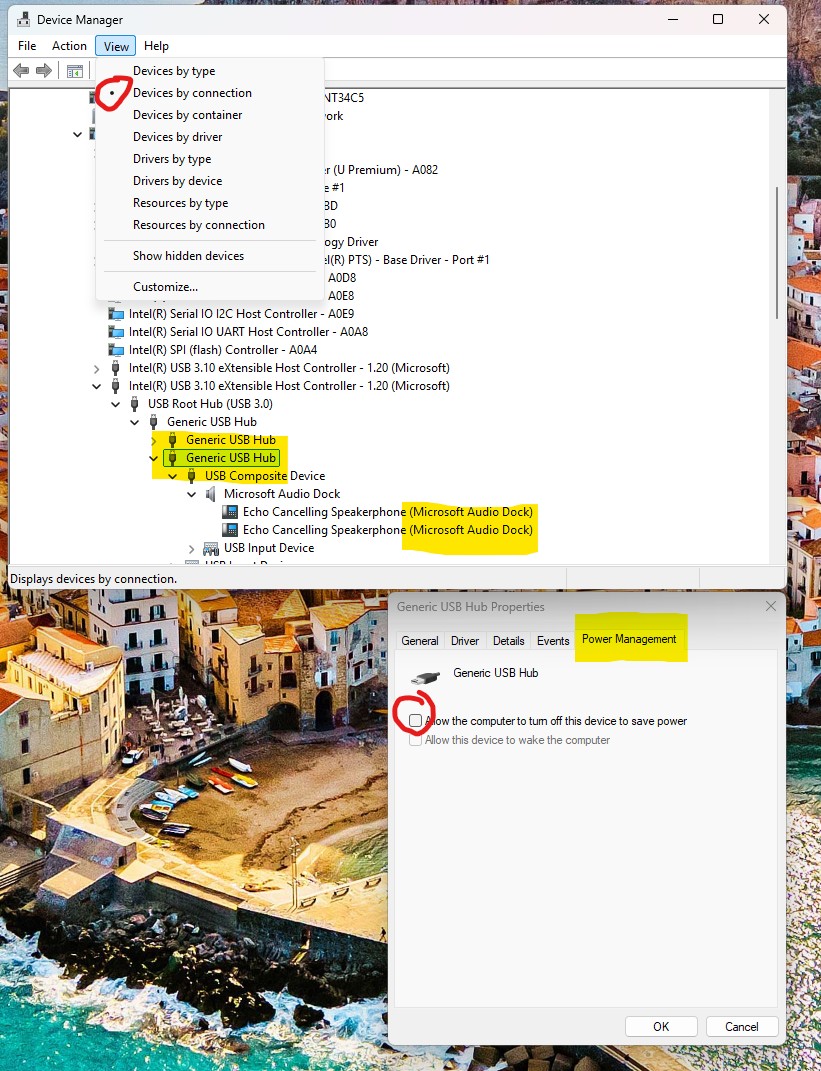This screenshot has width=821, height=1071.
Task: Click the USB Composite Device plug icon
Action: click(192, 476)
